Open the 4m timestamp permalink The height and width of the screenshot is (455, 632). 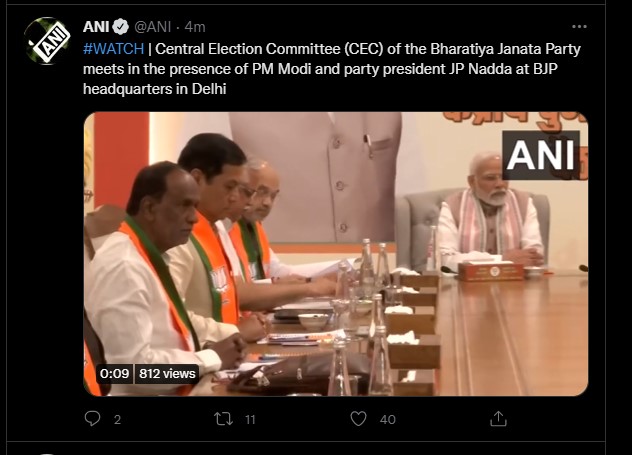195,27
